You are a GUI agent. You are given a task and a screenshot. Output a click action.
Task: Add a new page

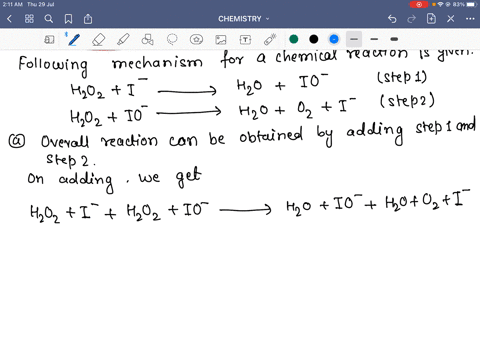click(x=431, y=19)
